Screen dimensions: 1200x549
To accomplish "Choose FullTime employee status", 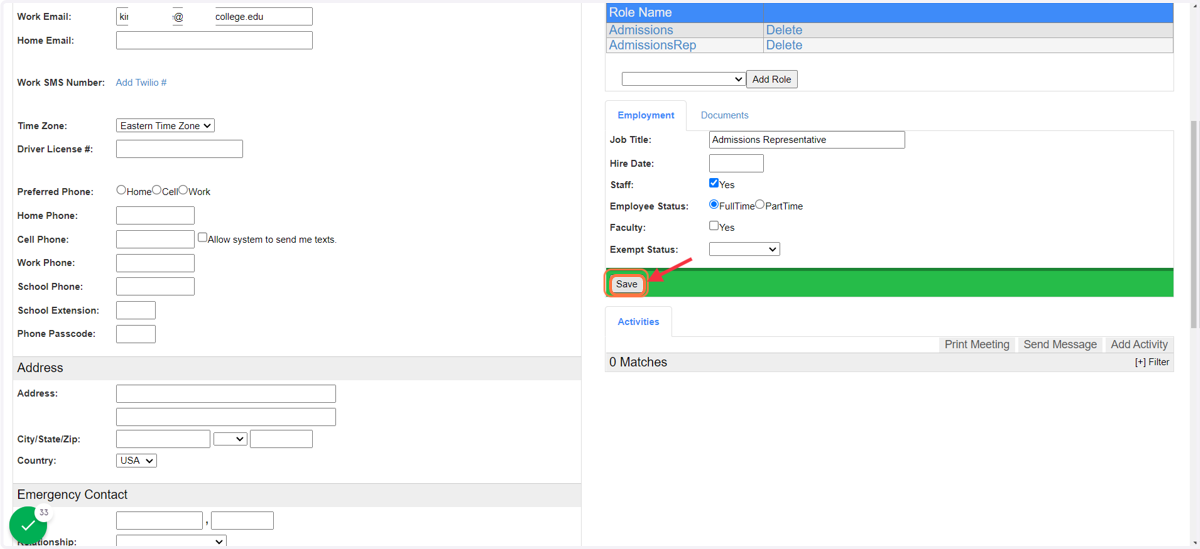I will pos(714,204).
